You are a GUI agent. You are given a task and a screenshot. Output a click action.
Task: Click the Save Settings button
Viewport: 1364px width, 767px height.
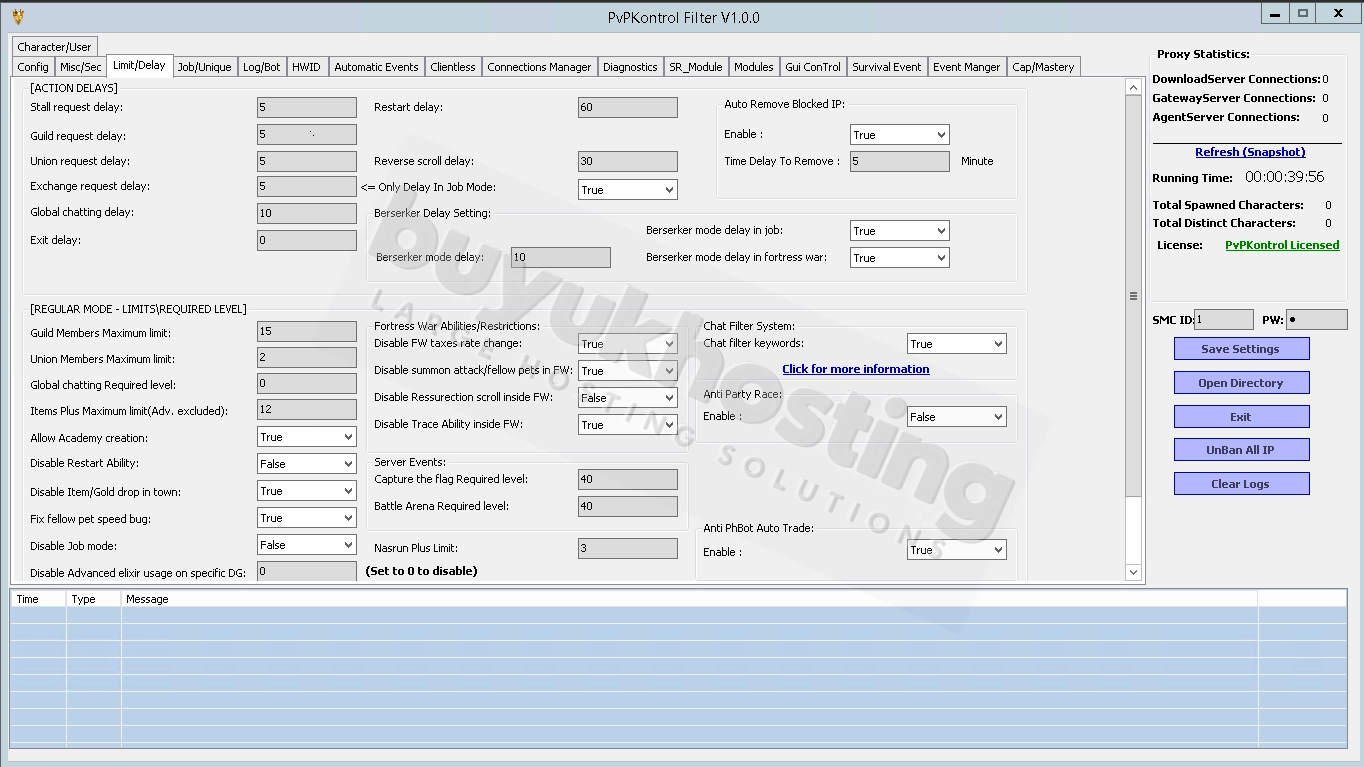tap(1241, 349)
